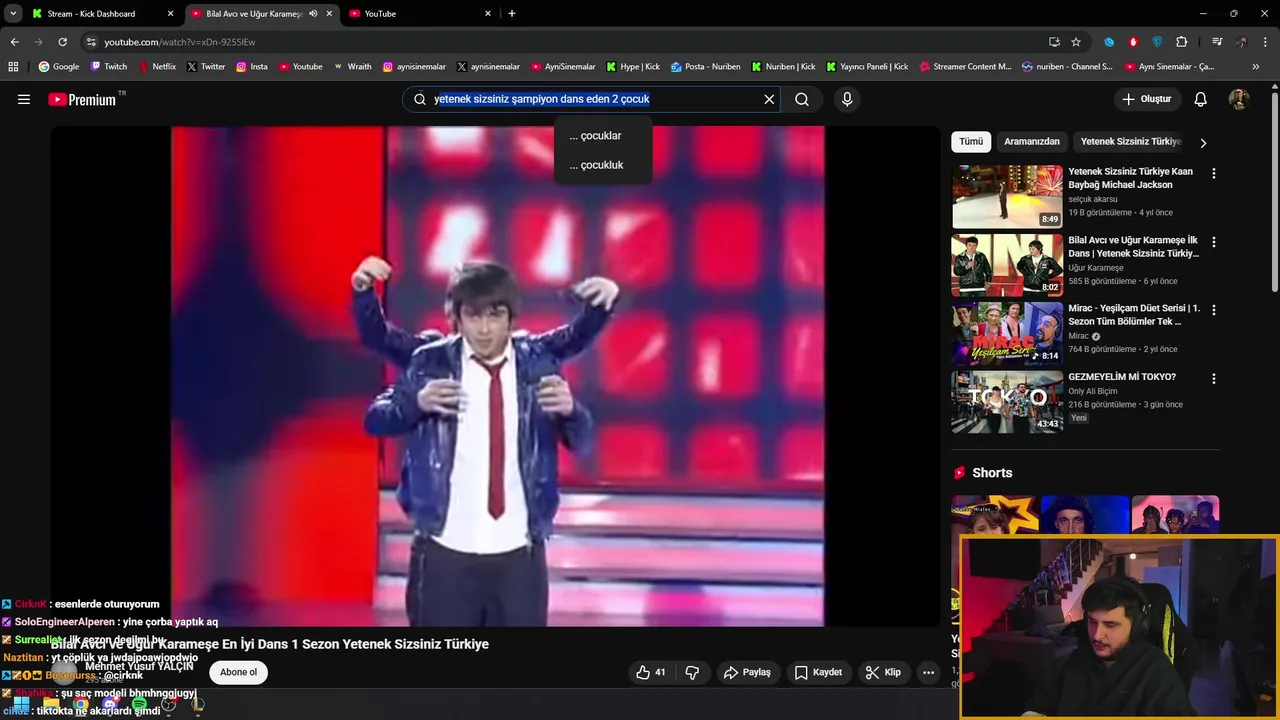Open Windows Start menu
This screenshot has width=1280, height=720.
tap(21, 705)
